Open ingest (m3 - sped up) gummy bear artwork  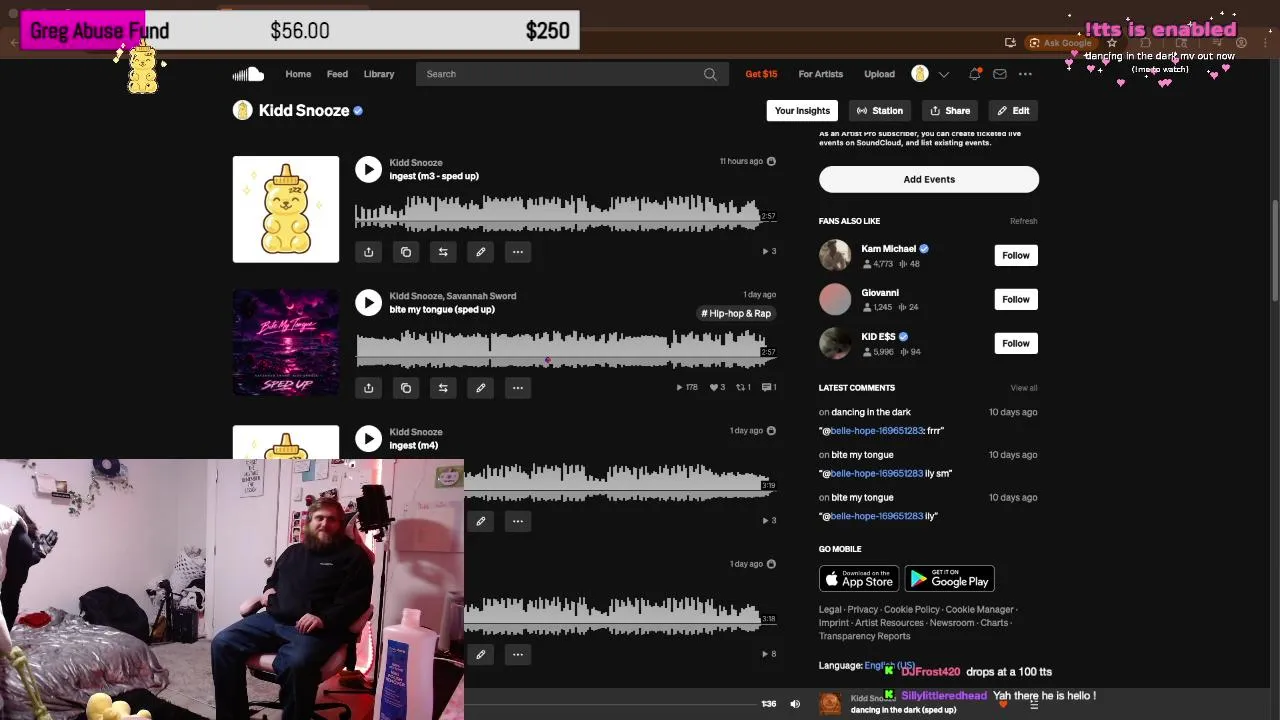(x=286, y=209)
